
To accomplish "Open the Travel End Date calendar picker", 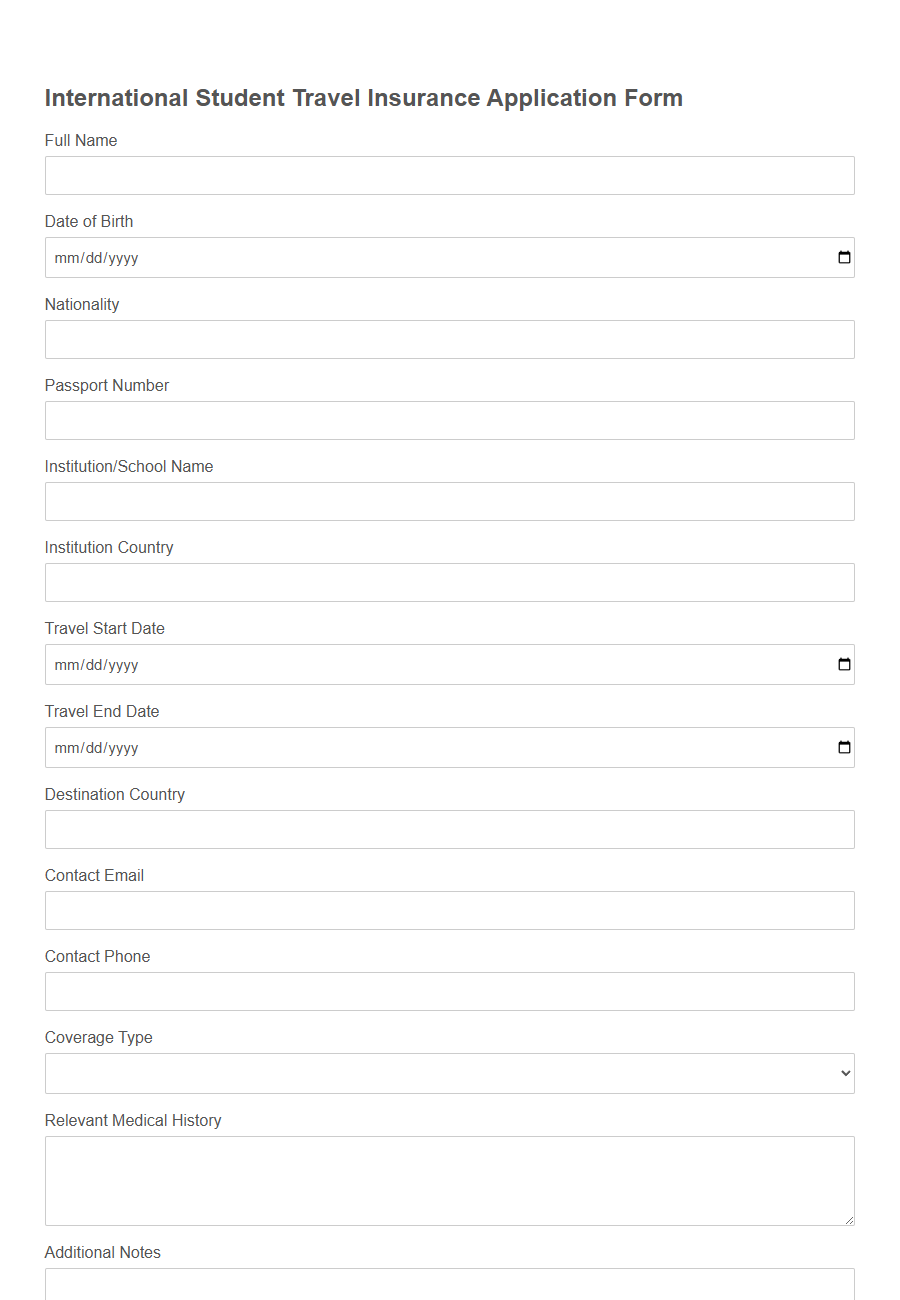I will tap(845, 747).
